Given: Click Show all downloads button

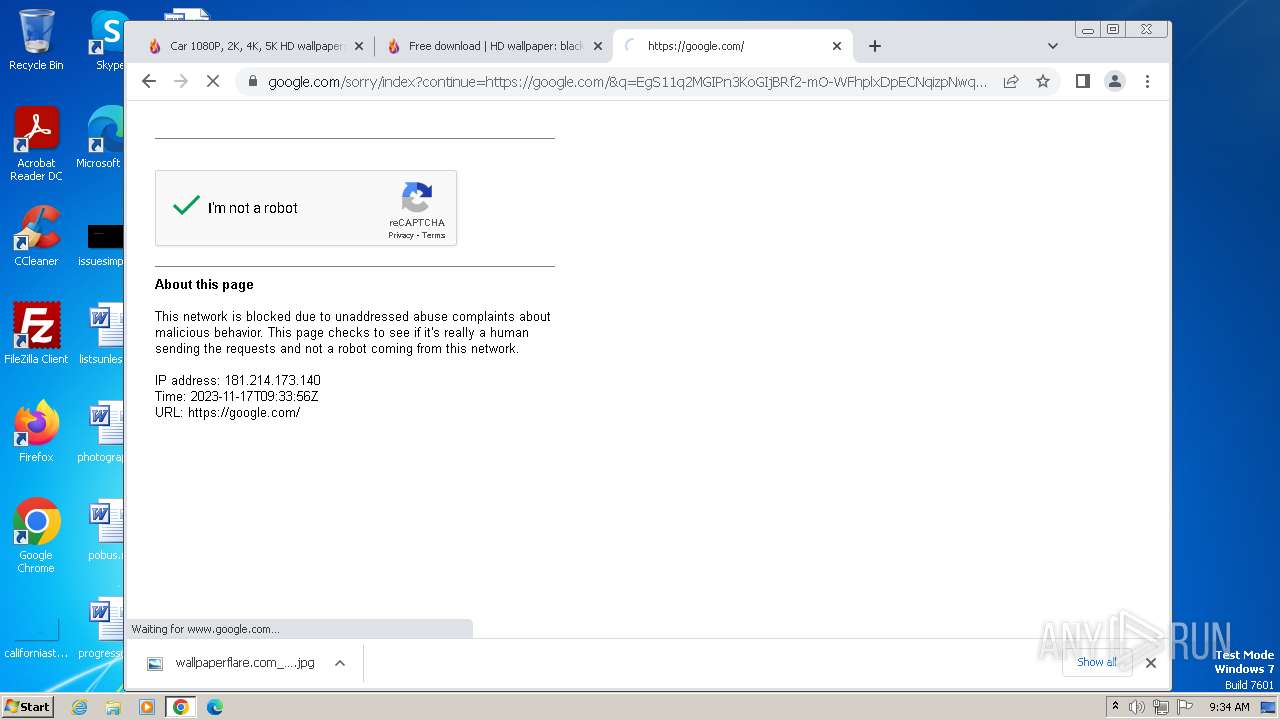Looking at the screenshot, I should 1097,662.
